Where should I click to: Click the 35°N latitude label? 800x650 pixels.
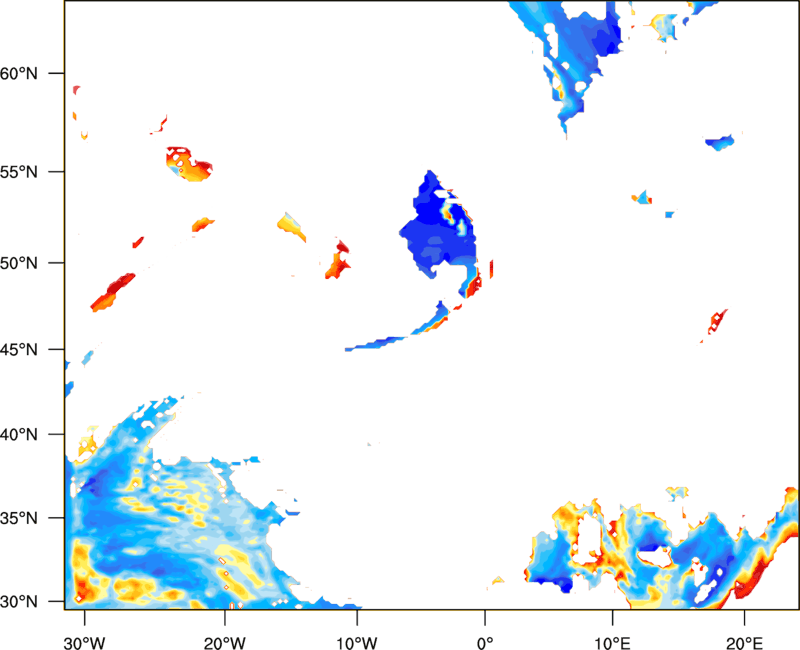(19, 518)
